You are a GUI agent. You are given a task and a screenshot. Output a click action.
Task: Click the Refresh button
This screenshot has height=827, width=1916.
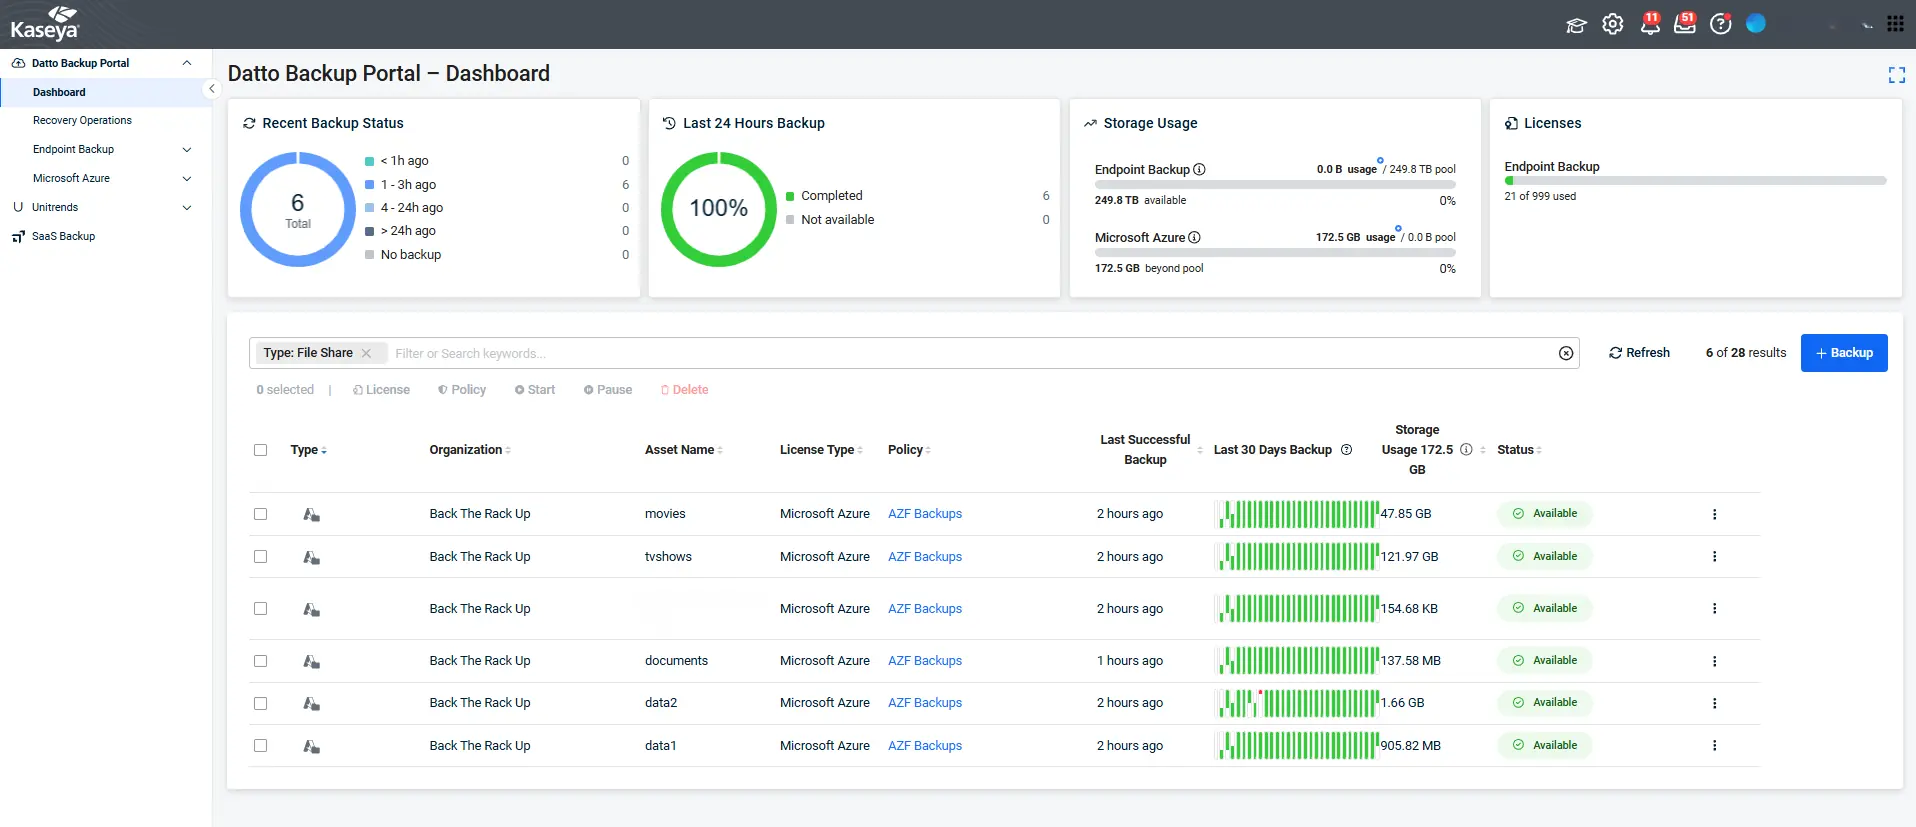point(1639,353)
